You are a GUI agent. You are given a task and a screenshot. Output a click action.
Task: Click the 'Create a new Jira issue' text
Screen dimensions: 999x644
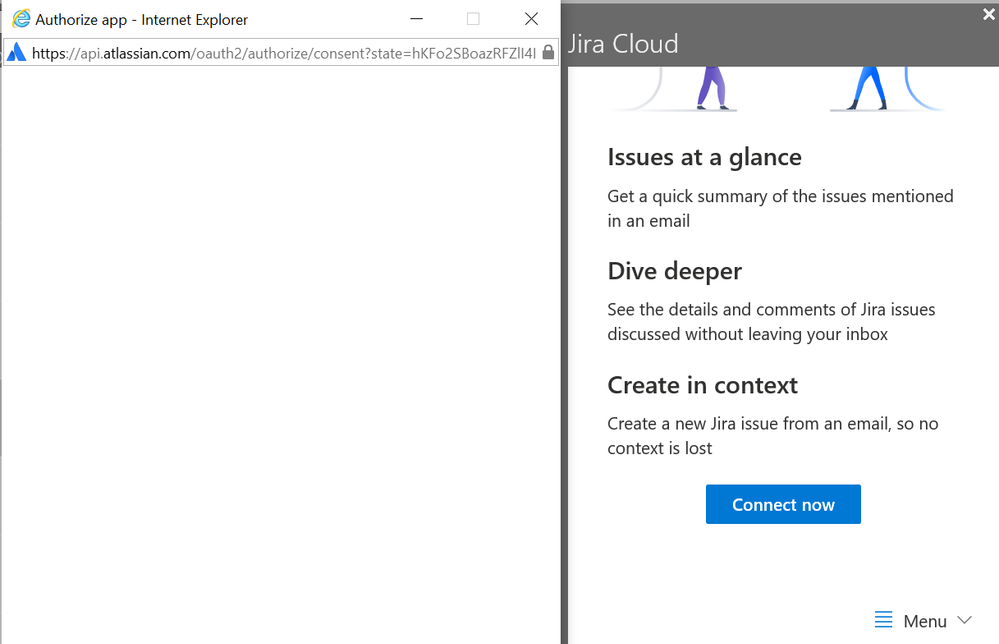pyautogui.click(x=772, y=436)
